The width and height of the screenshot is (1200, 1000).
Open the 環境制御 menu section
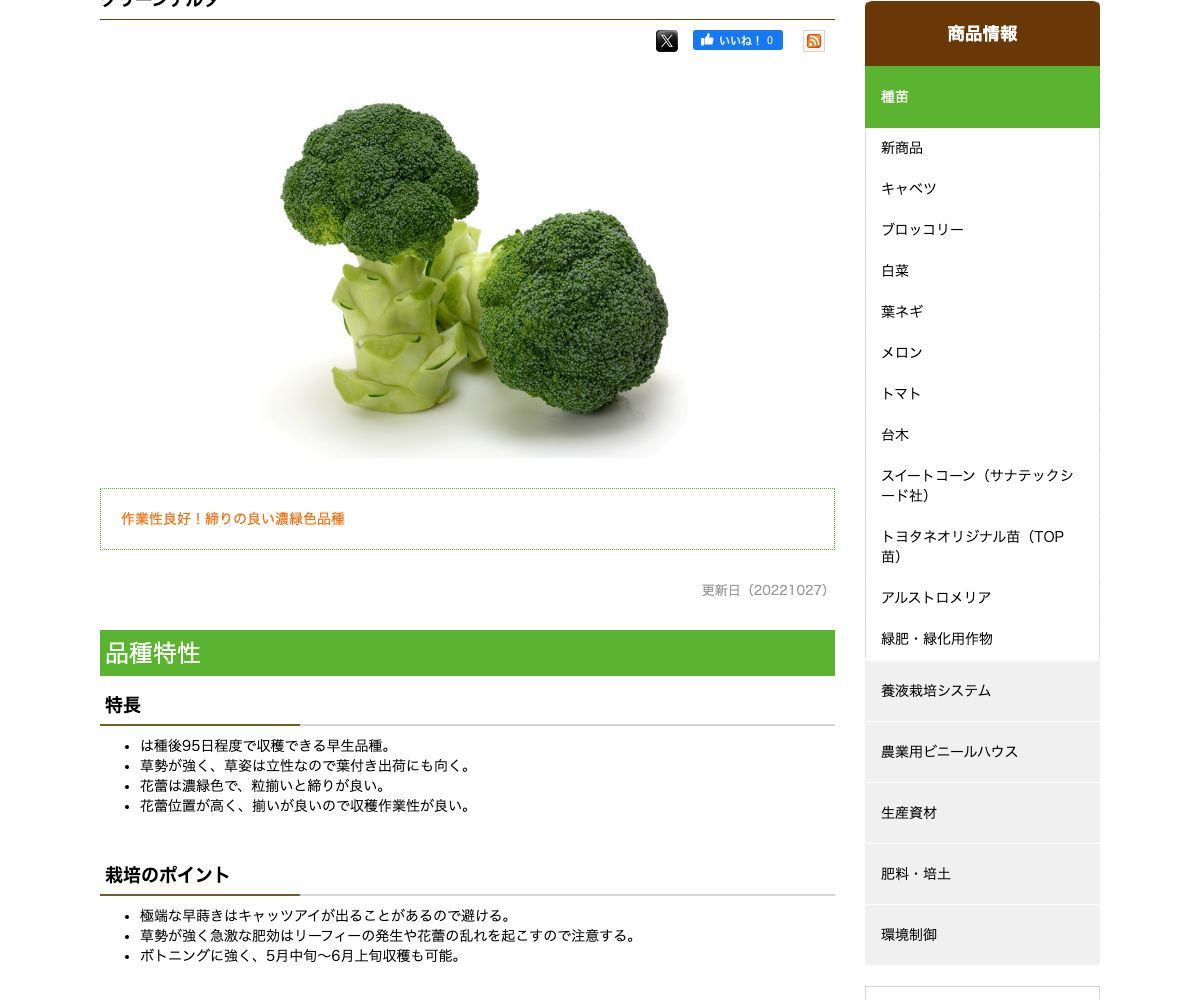coord(982,935)
